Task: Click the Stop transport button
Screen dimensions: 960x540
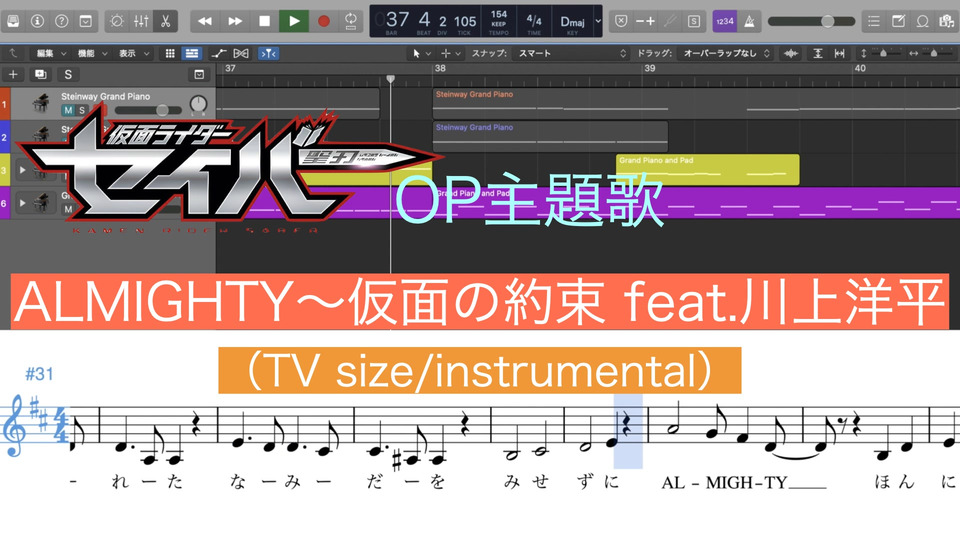Action: [264, 21]
